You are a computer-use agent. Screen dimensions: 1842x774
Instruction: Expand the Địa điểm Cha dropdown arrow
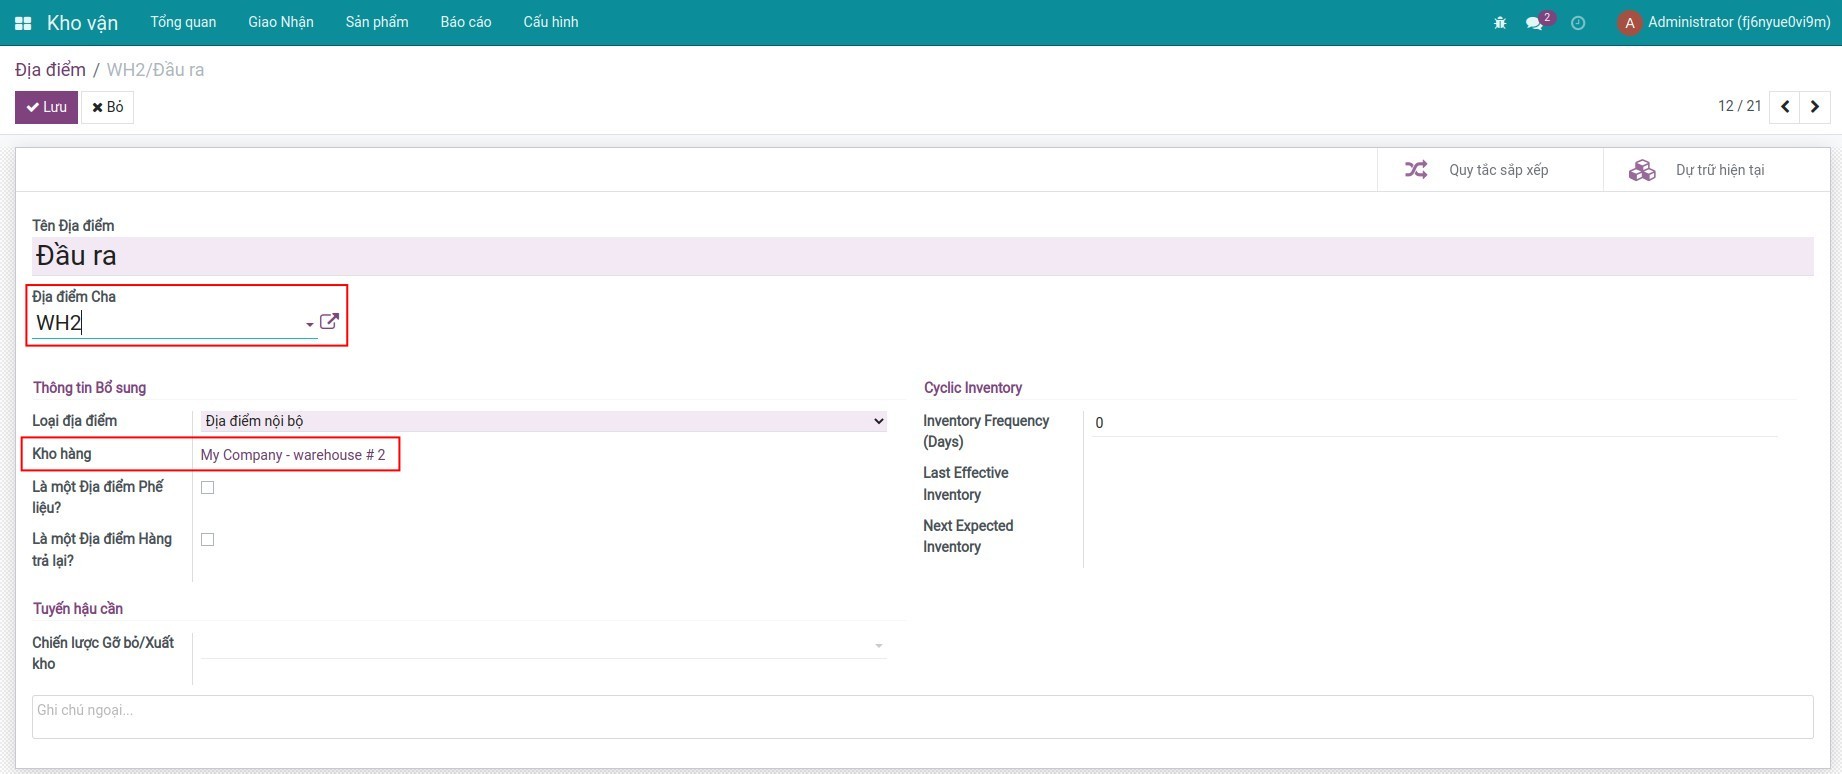pyautogui.click(x=309, y=324)
